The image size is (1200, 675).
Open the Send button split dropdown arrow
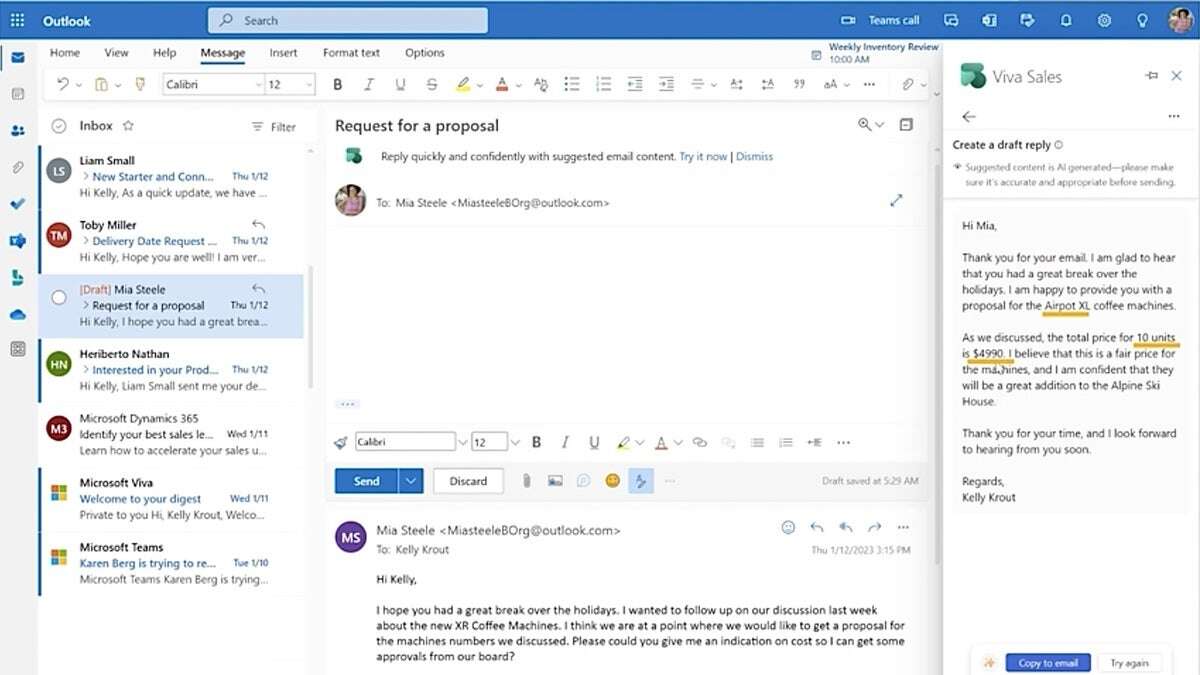tap(408, 480)
